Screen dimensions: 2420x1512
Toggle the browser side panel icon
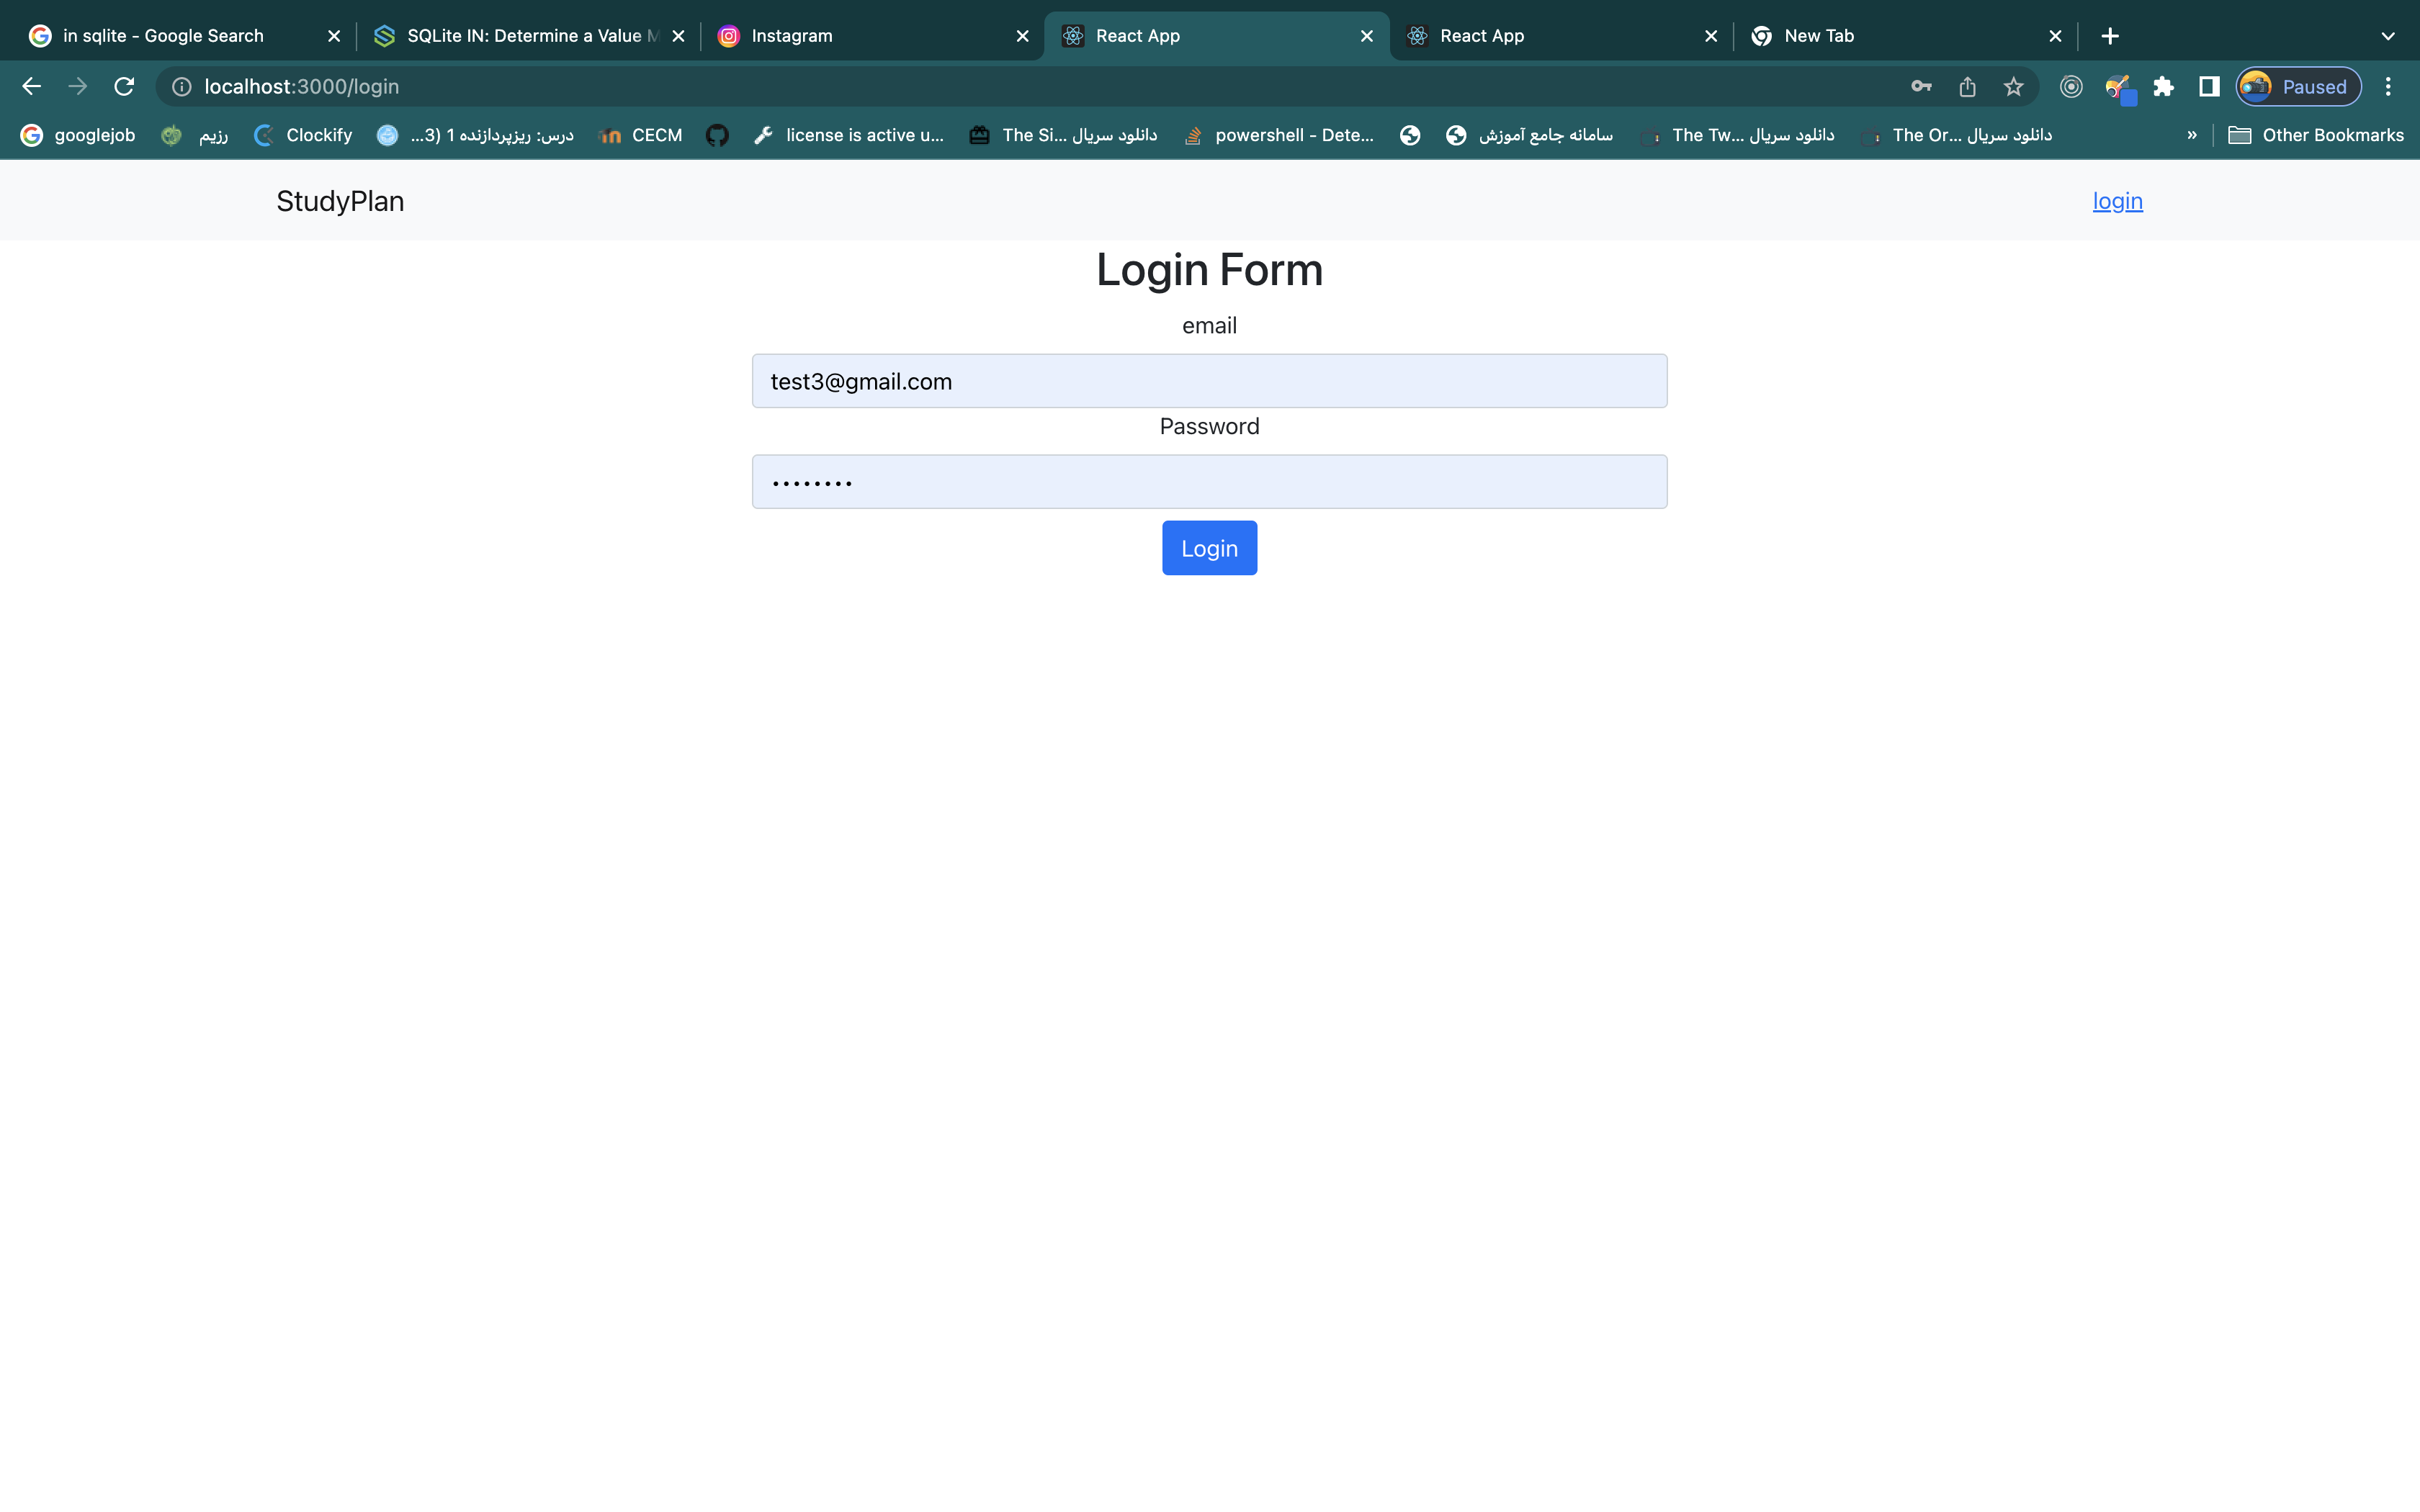[2209, 87]
